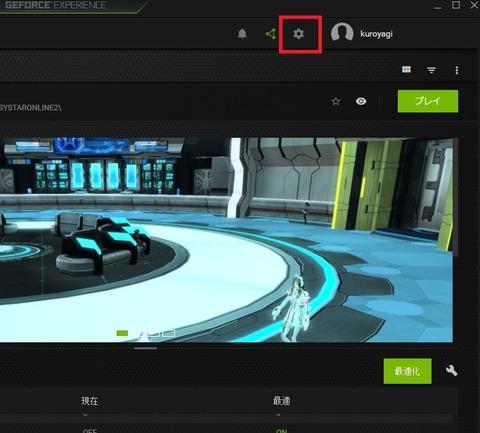This screenshot has height=433, width=480.
Task: Toggle game visibility eye icon
Action: pos(361,101)
